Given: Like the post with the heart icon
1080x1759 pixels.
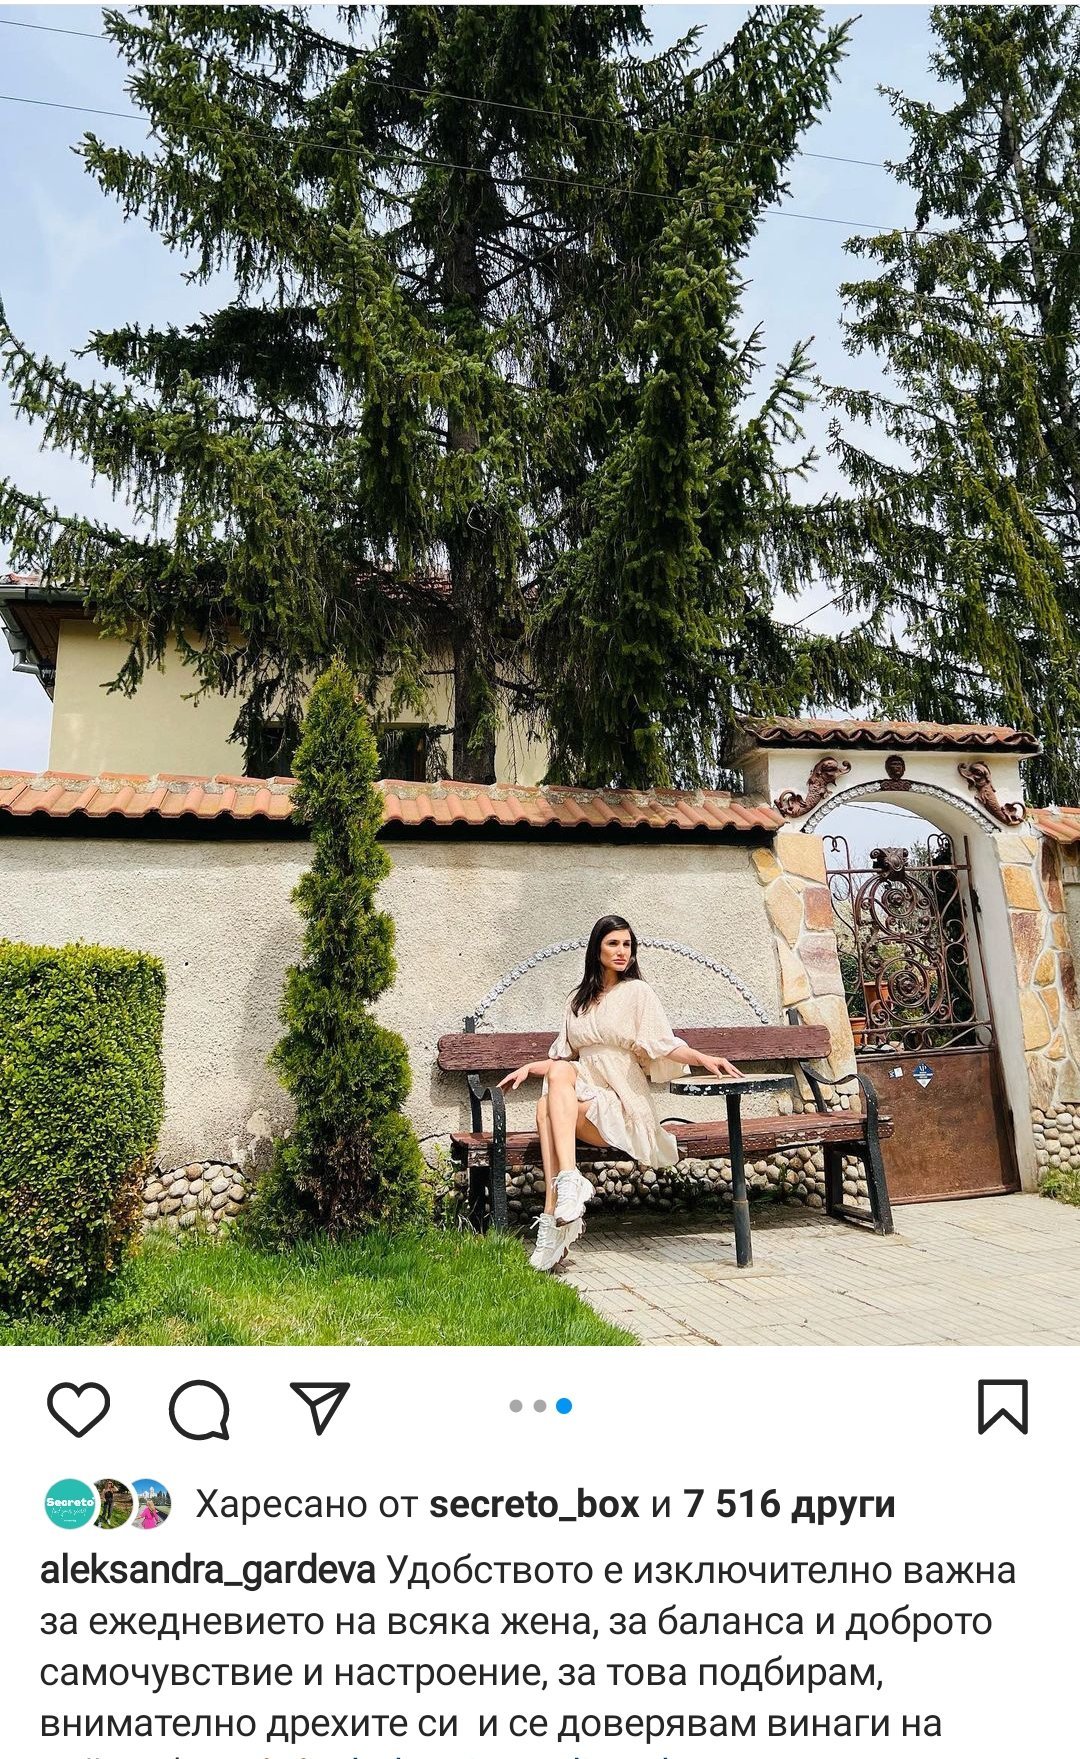Looking at the screenshot, I should coord(78,1408).
